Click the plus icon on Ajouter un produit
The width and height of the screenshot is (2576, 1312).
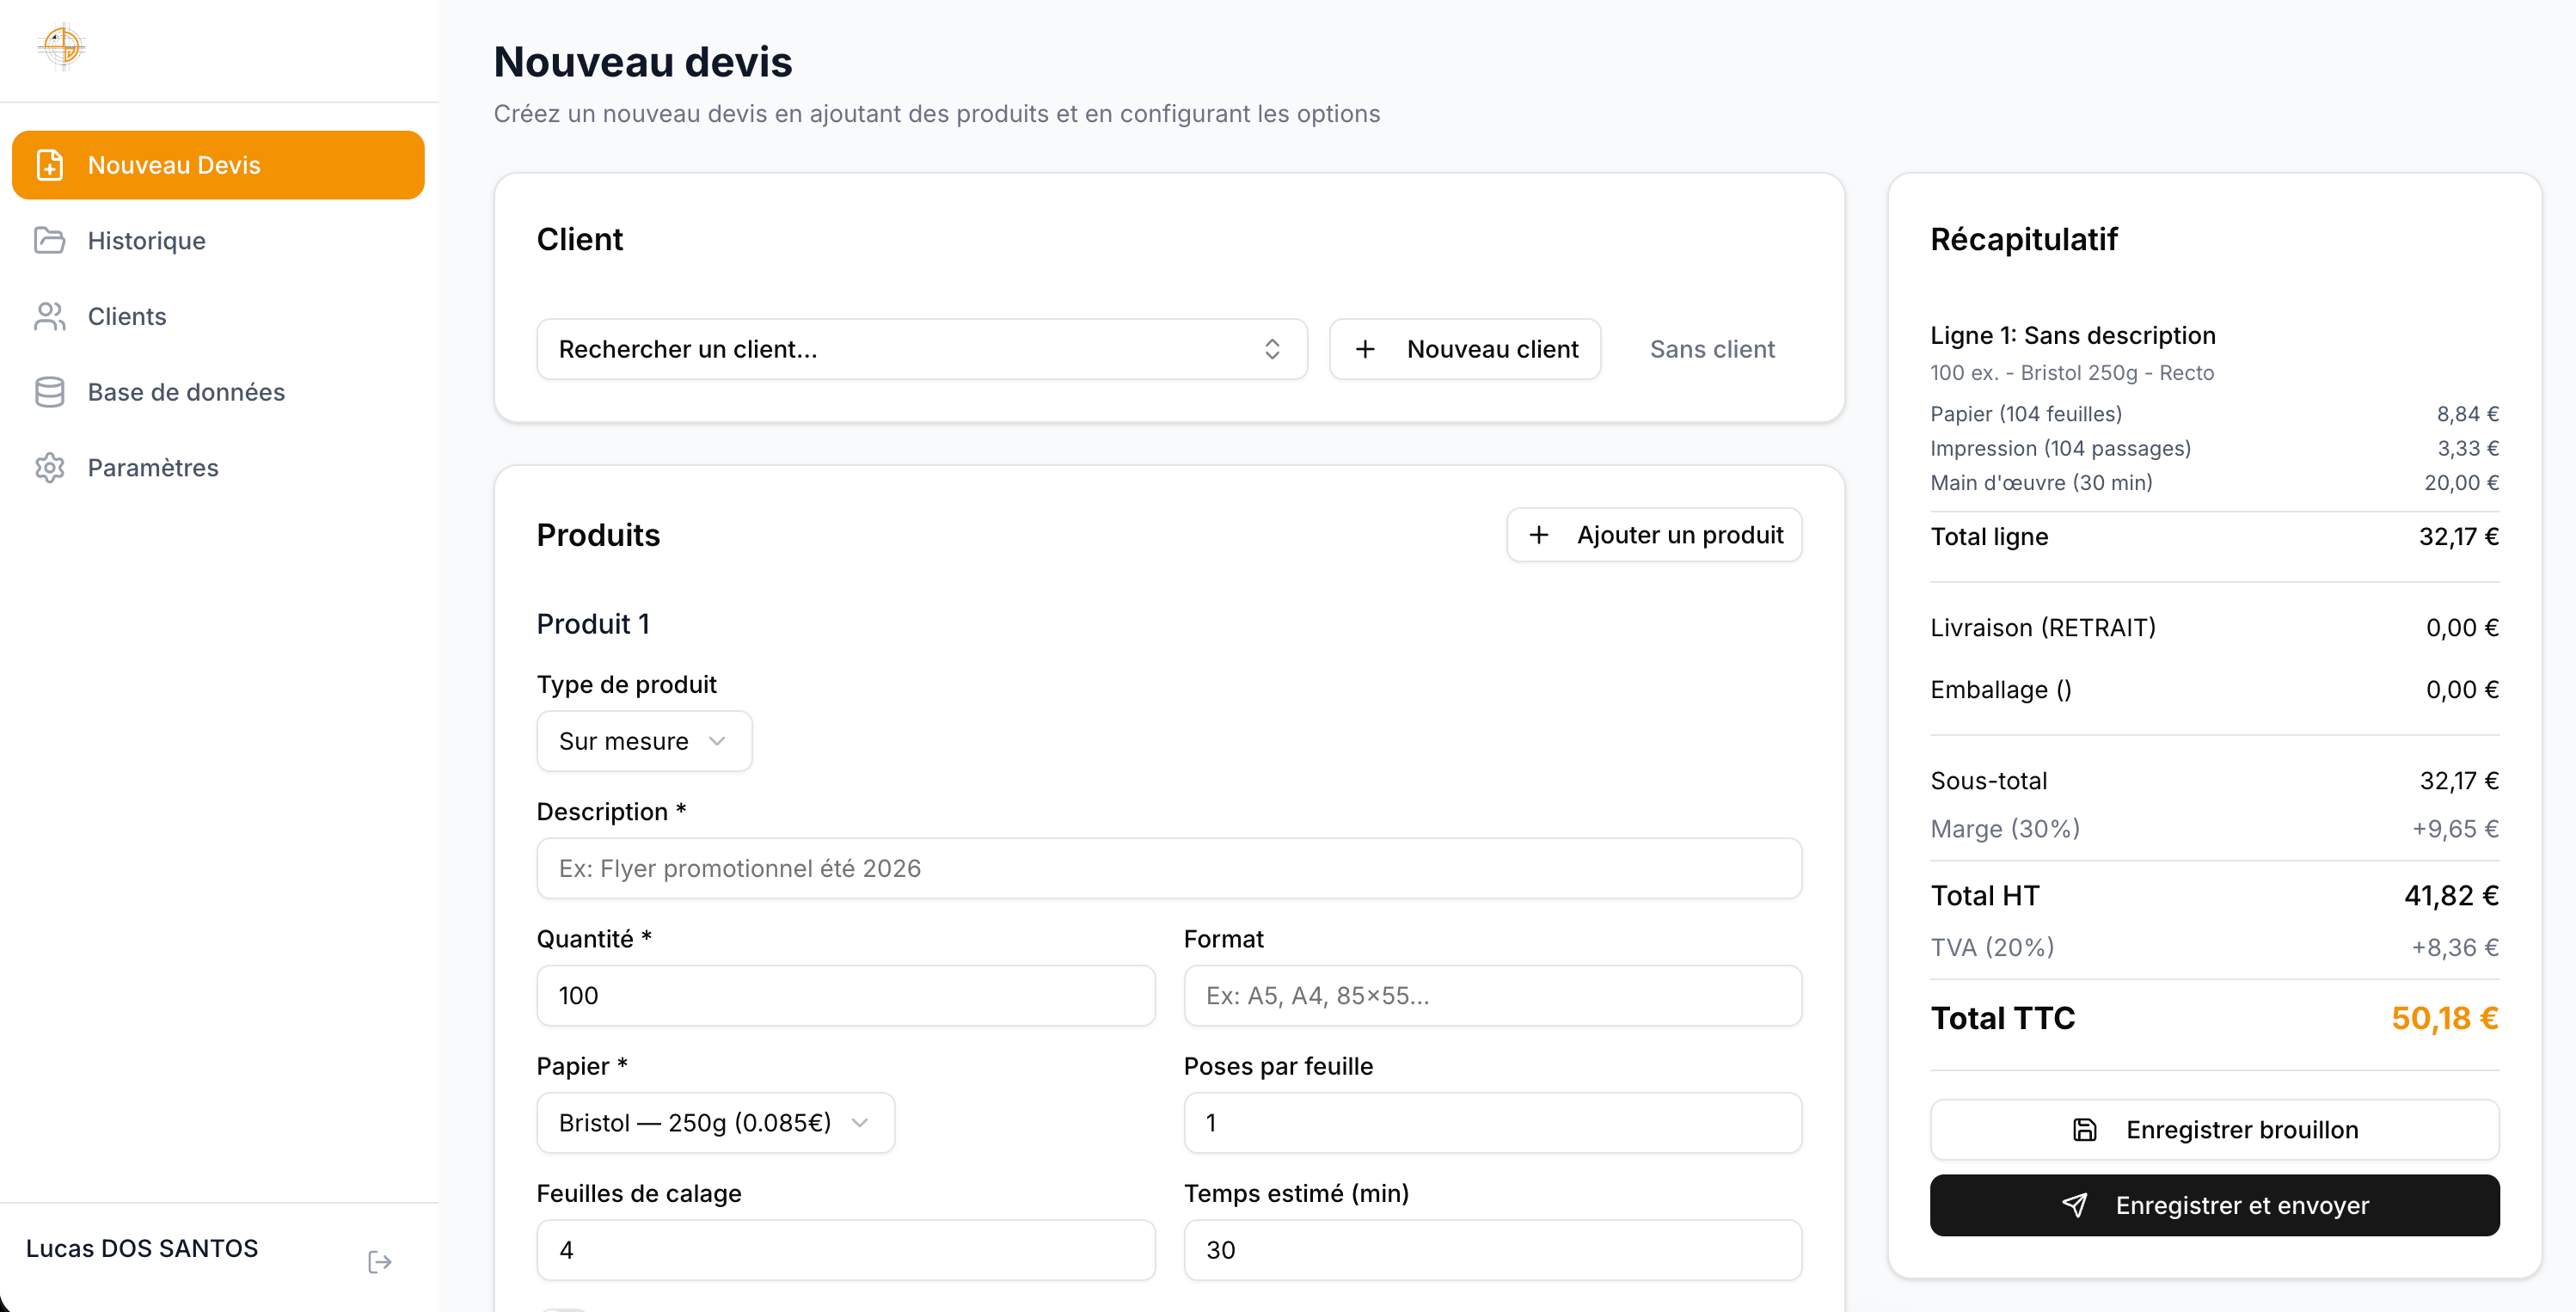point(1539,535)
